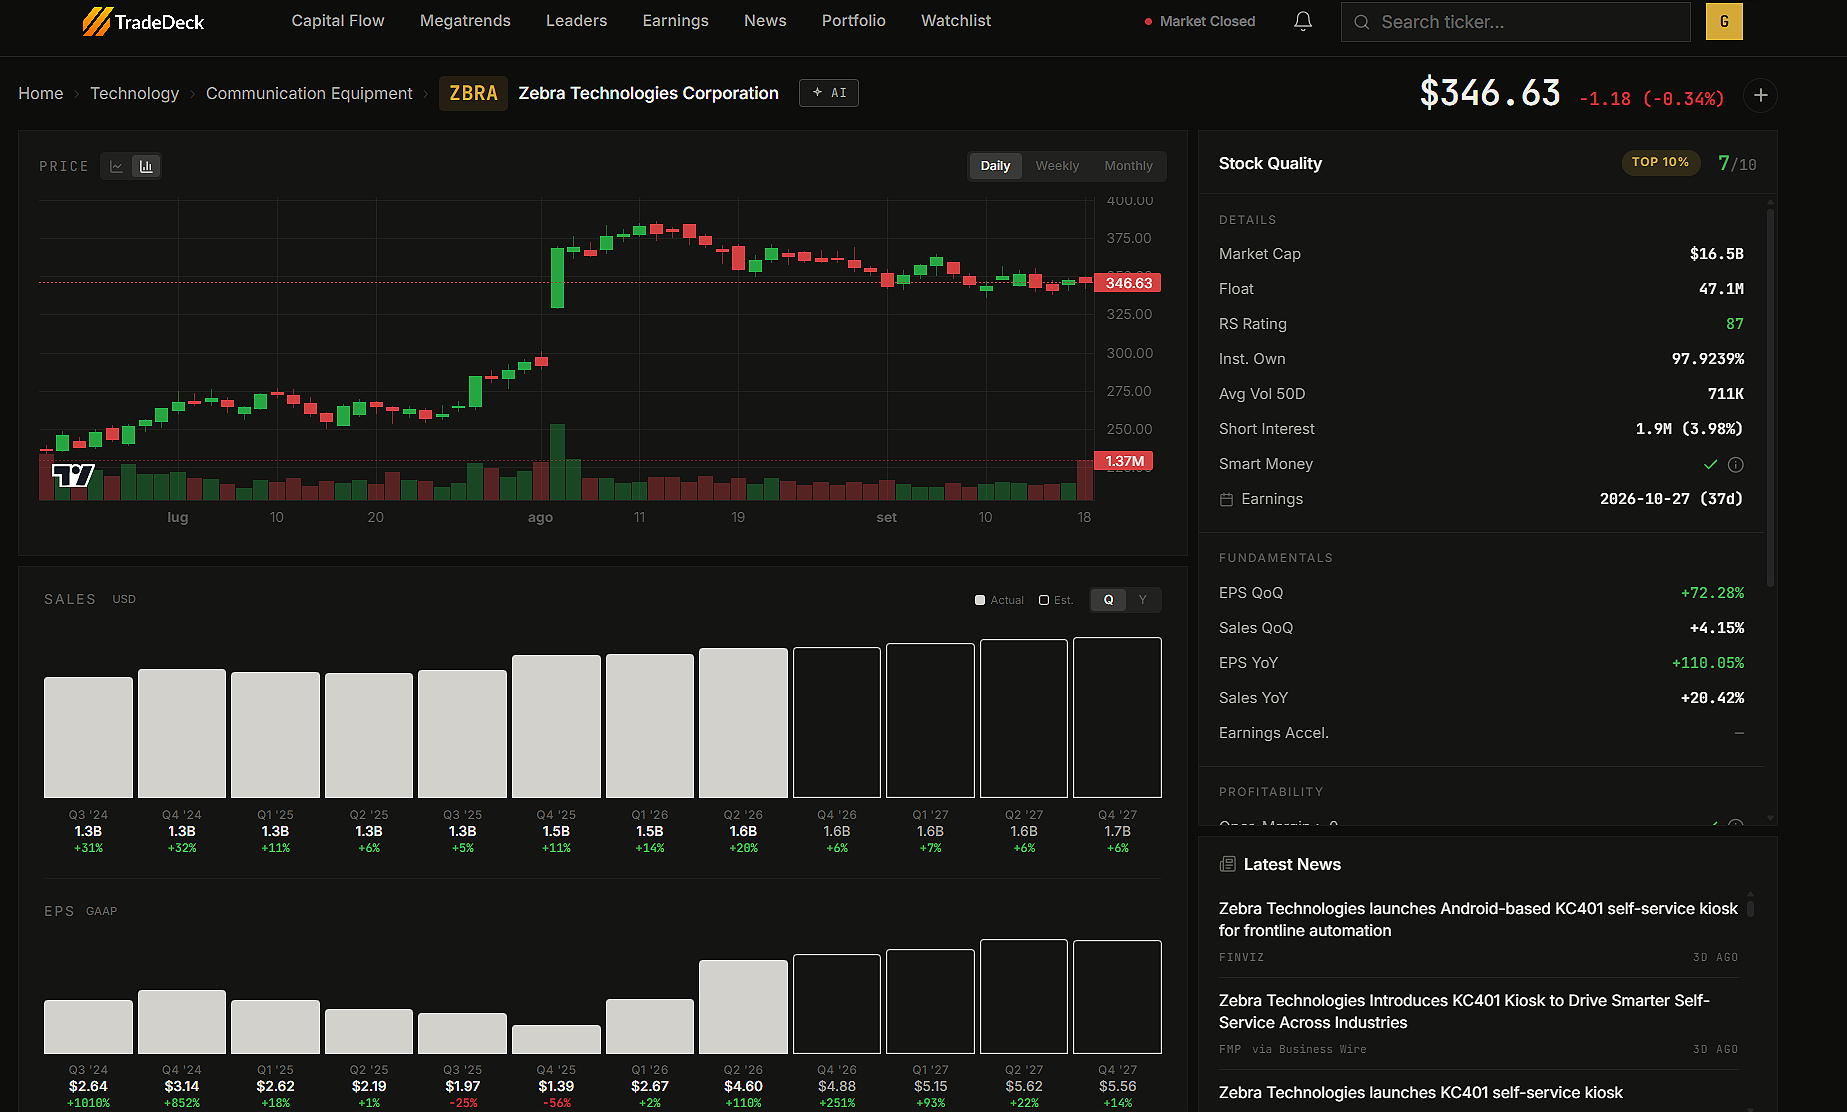Click the Search ticker input field

click(x=1515, y=21)
